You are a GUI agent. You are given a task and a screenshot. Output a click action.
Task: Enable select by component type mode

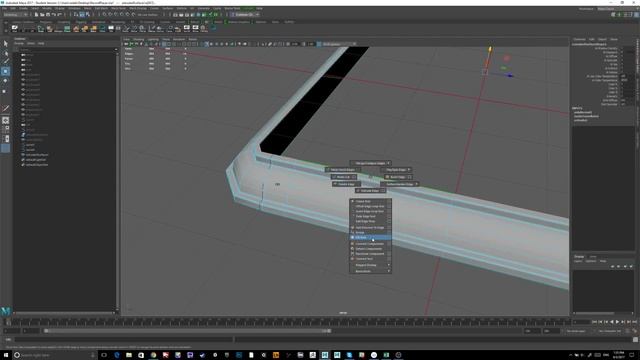(x=88, y=14)
